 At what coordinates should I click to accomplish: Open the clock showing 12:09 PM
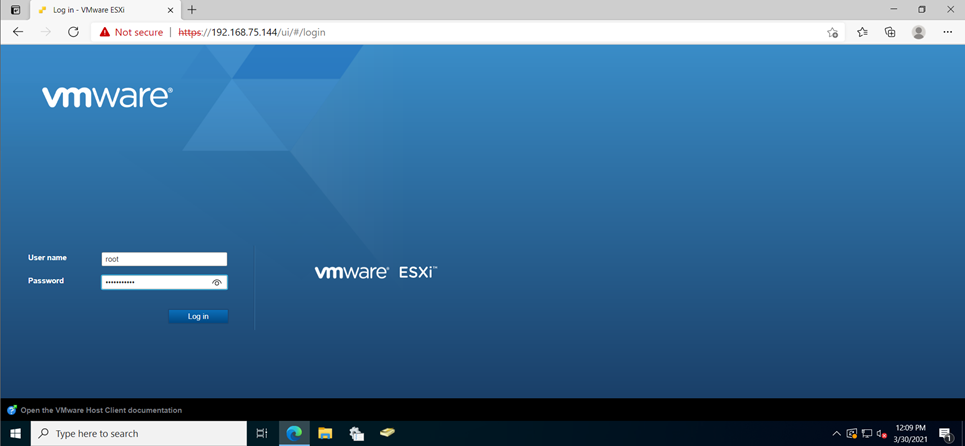(910, 433)
